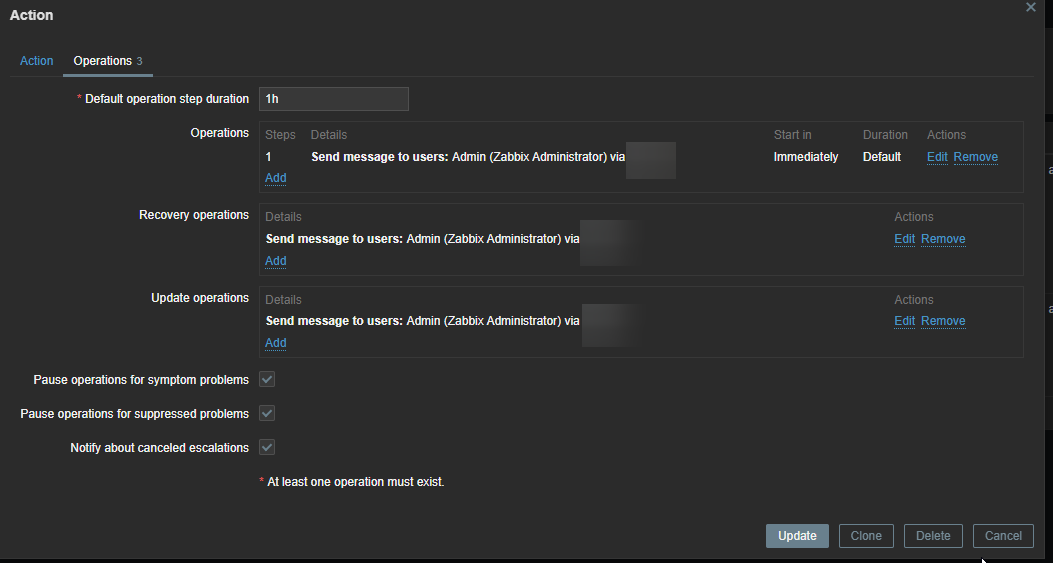Close the Action dialog with X icon
The height and width of the screenshot is (563, 1053).
point(1031,7)
